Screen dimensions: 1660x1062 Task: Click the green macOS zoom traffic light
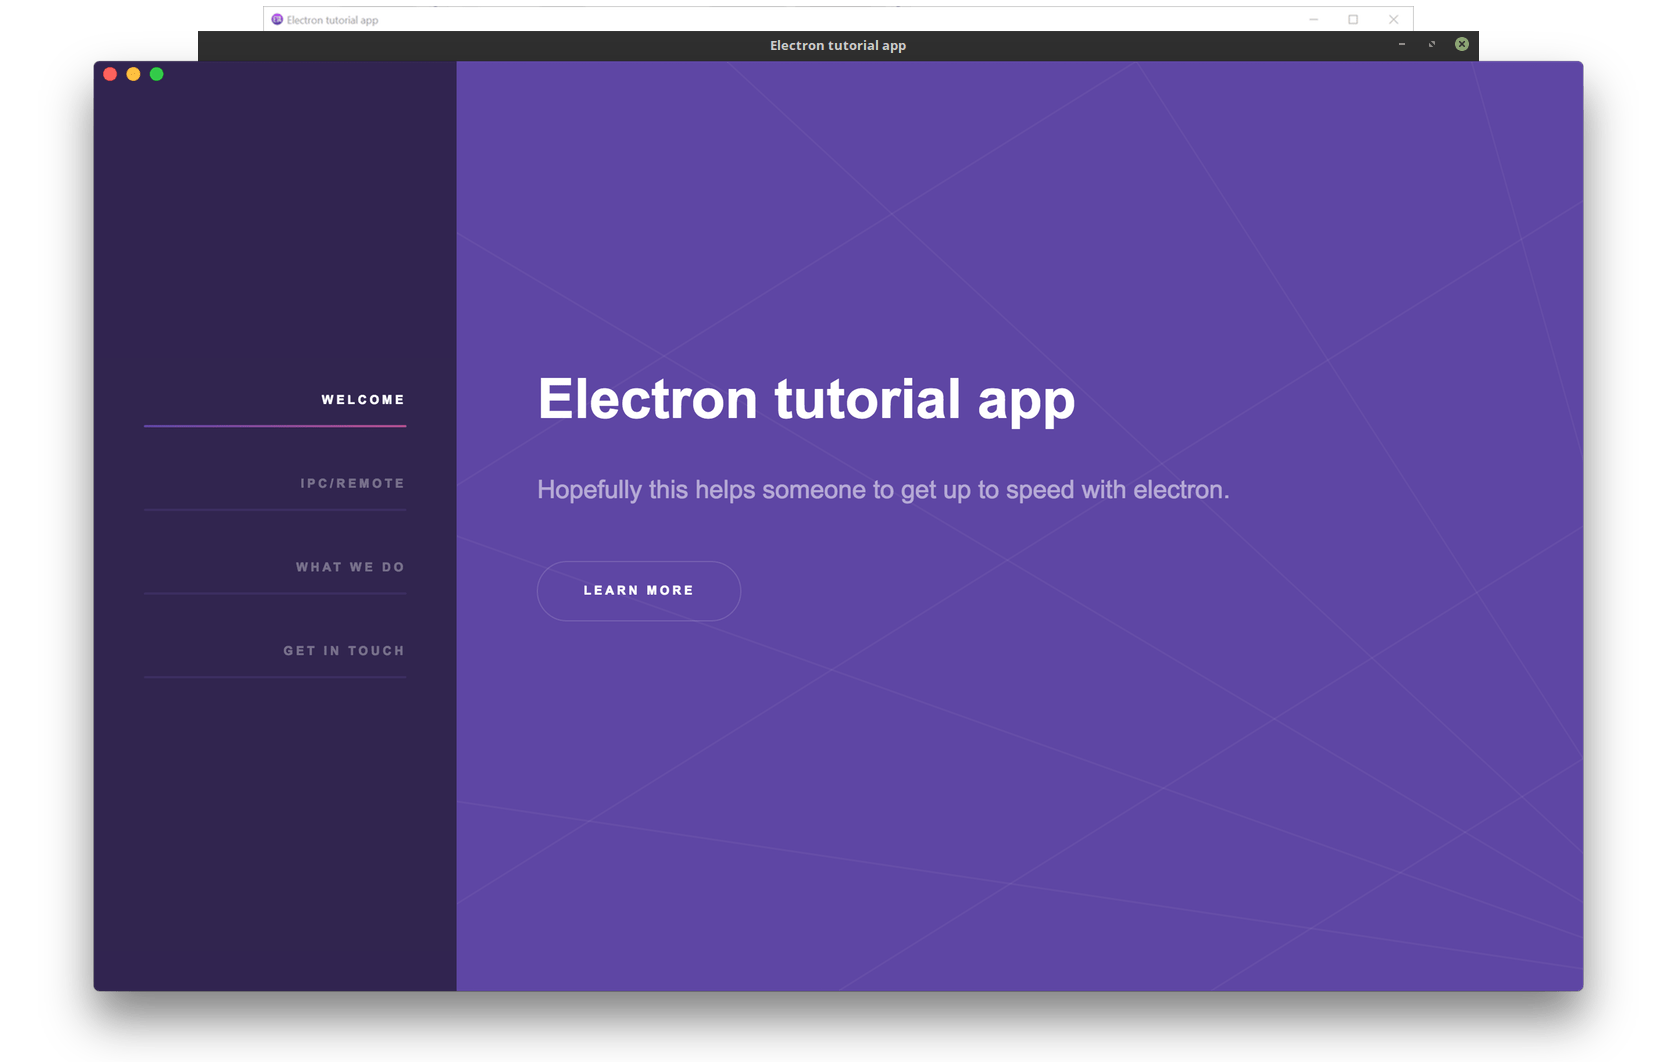tap(157, 74)
